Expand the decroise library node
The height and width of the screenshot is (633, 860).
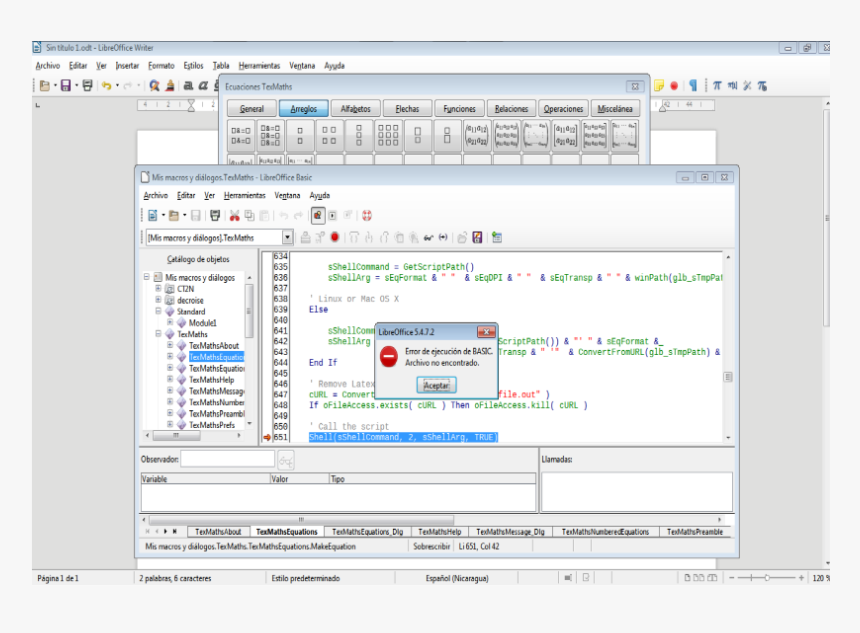click(158, 299)
